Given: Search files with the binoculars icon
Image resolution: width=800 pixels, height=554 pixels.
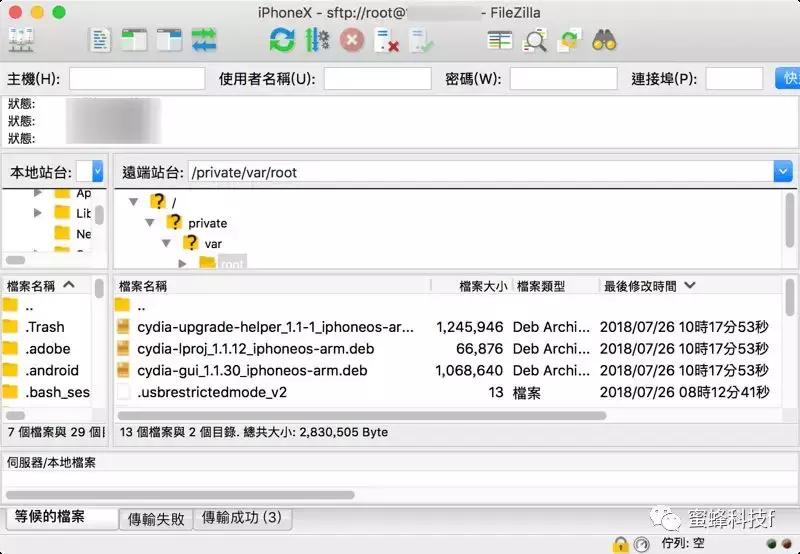Looking at the screenshot, I should (604, 40).
